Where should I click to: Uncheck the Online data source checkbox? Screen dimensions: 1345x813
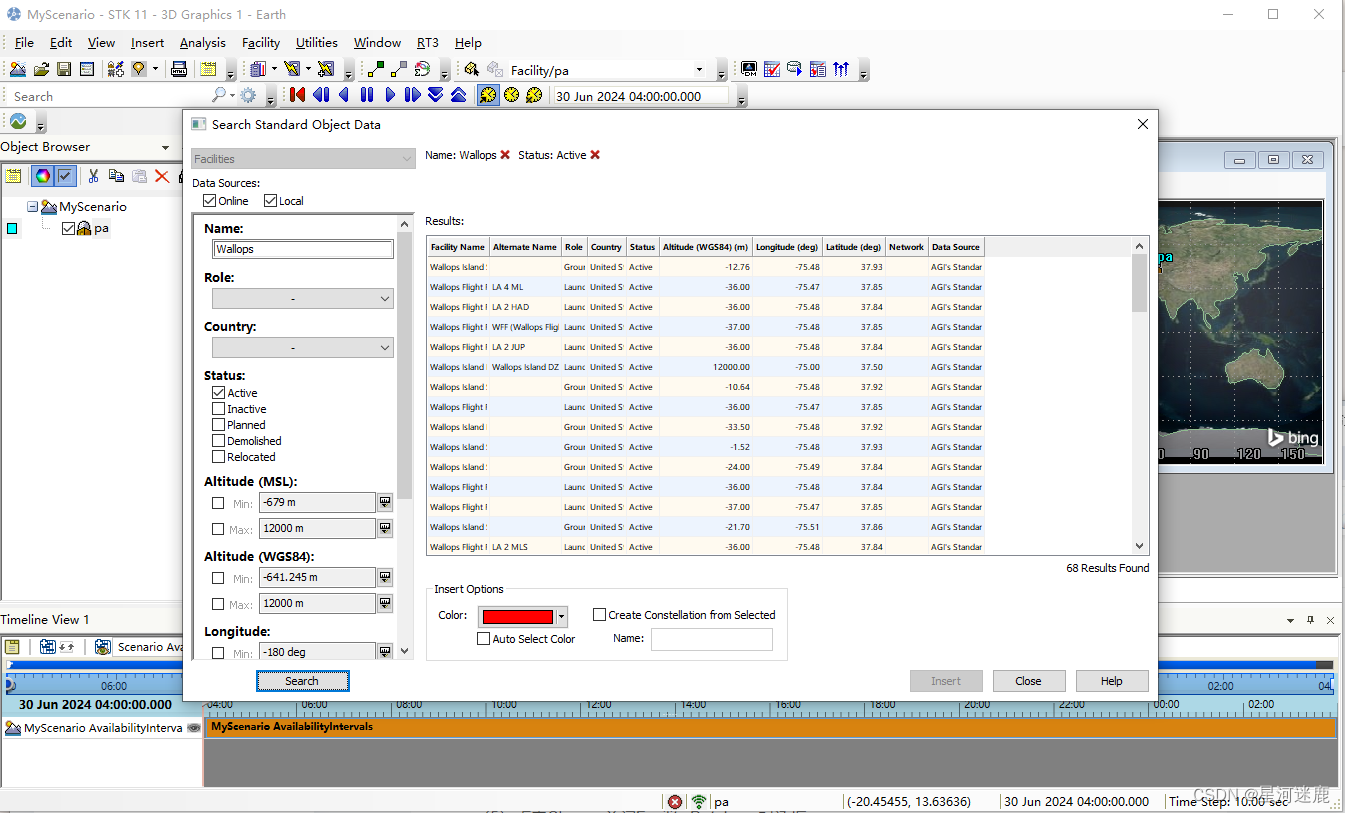point(209,201)
